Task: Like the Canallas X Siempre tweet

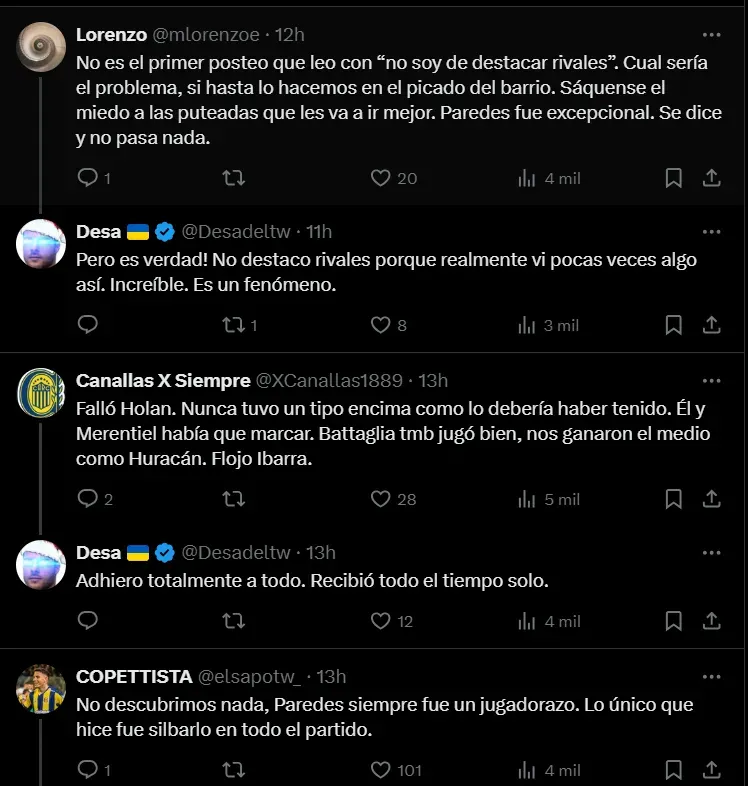Action: coord(380,499)
